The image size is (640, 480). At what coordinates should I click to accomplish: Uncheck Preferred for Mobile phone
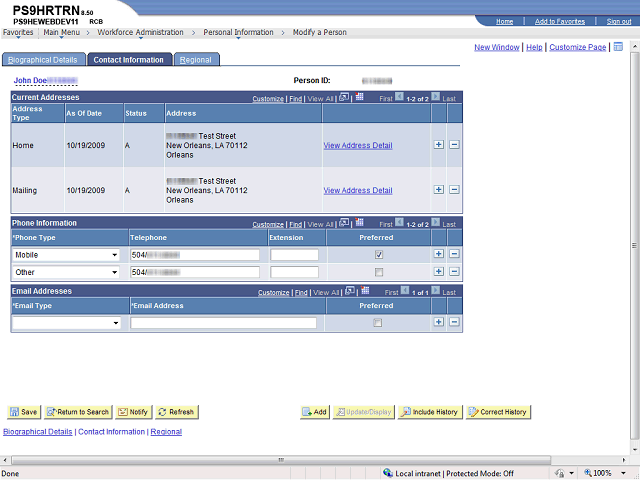click(x=378, y=255)
